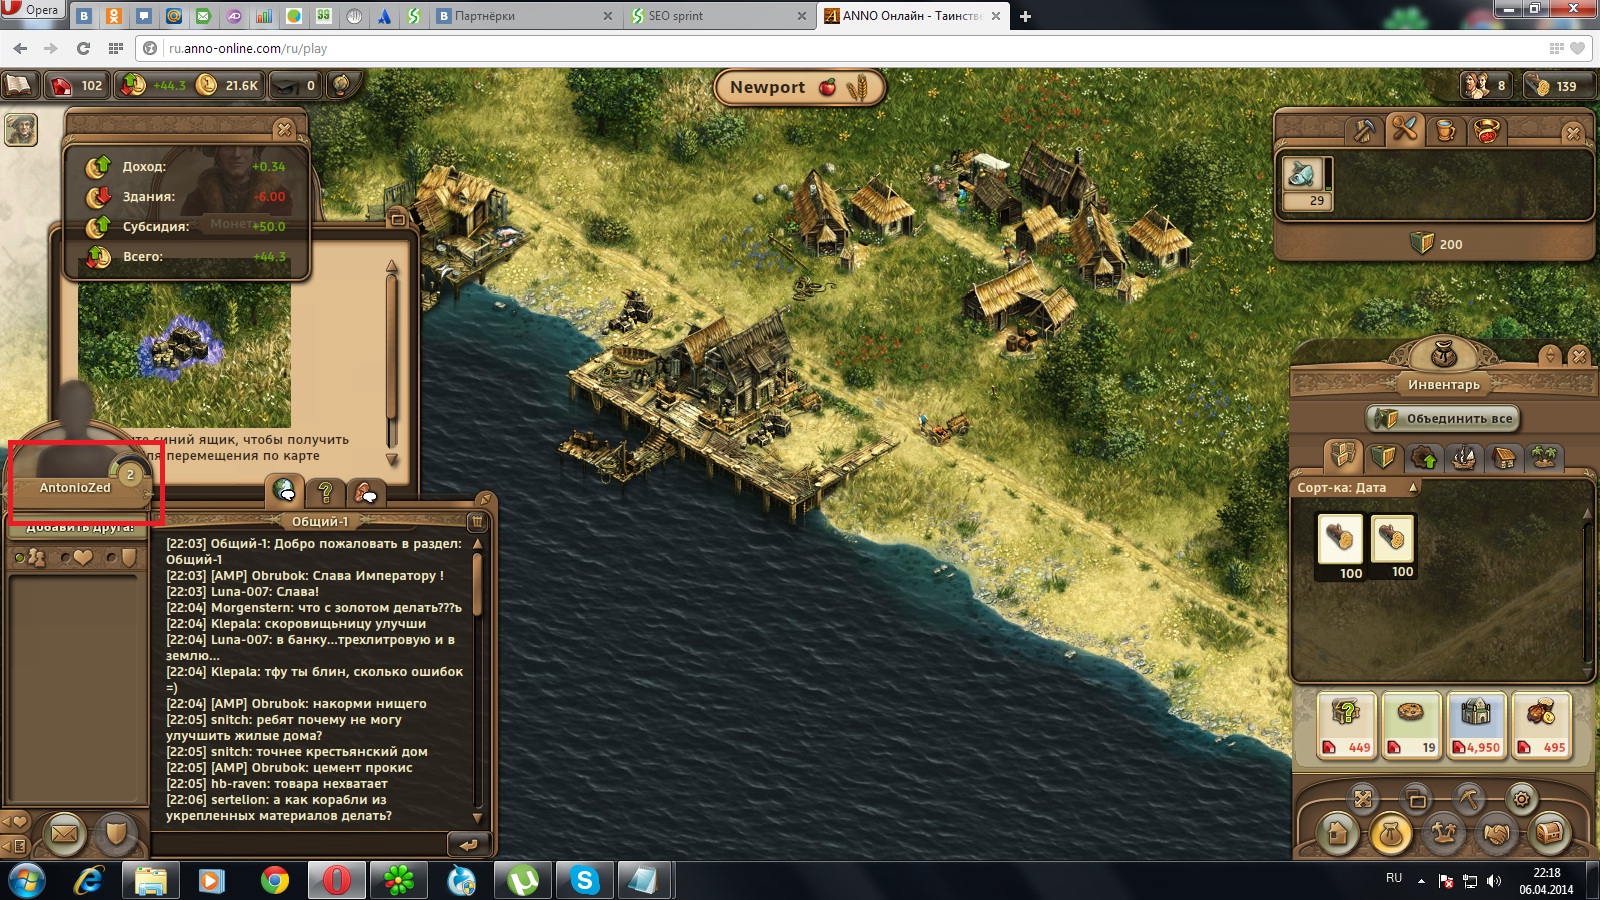Switch to whisper chat ear tab
This screenshot has height=900, width=1600.
point(366,491)
